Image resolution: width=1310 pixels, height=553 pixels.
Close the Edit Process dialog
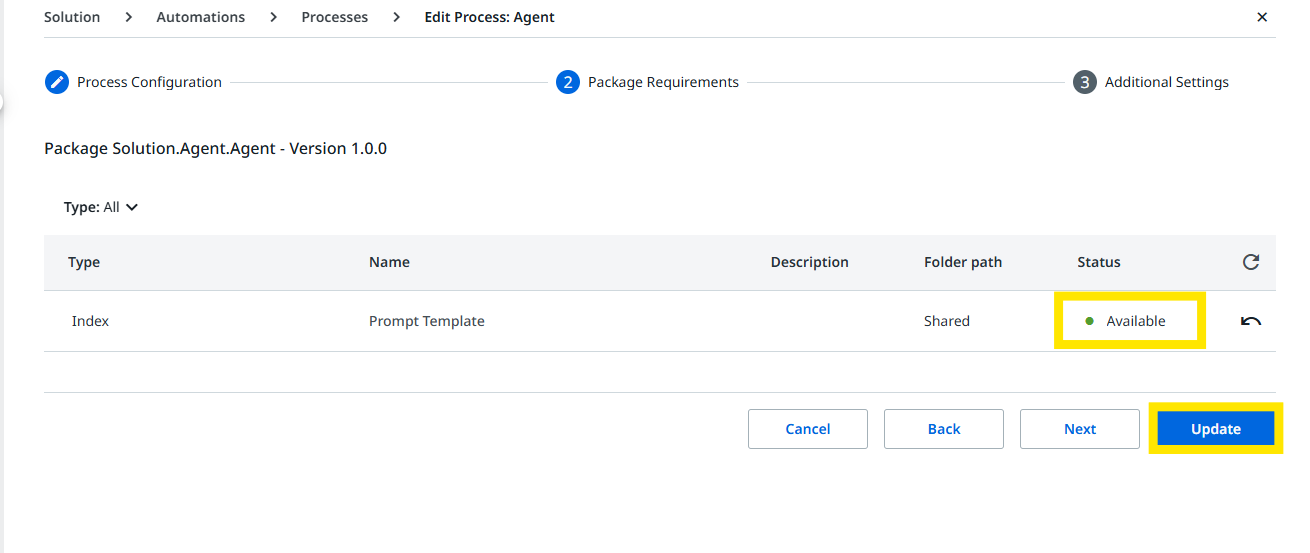[x=1262, y=17]
